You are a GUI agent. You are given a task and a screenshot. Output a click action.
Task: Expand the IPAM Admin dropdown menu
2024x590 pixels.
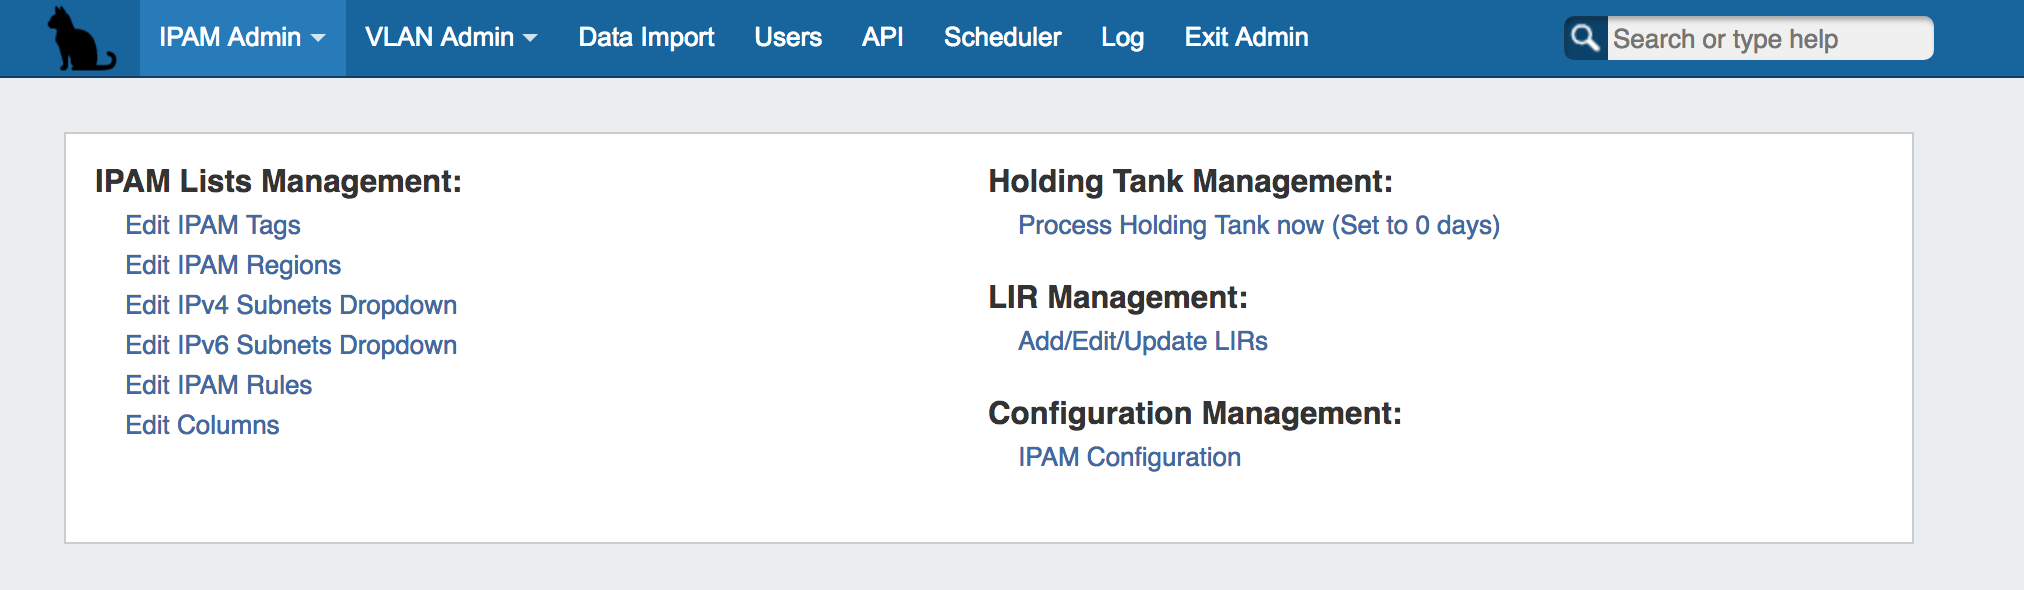[242, 38]
